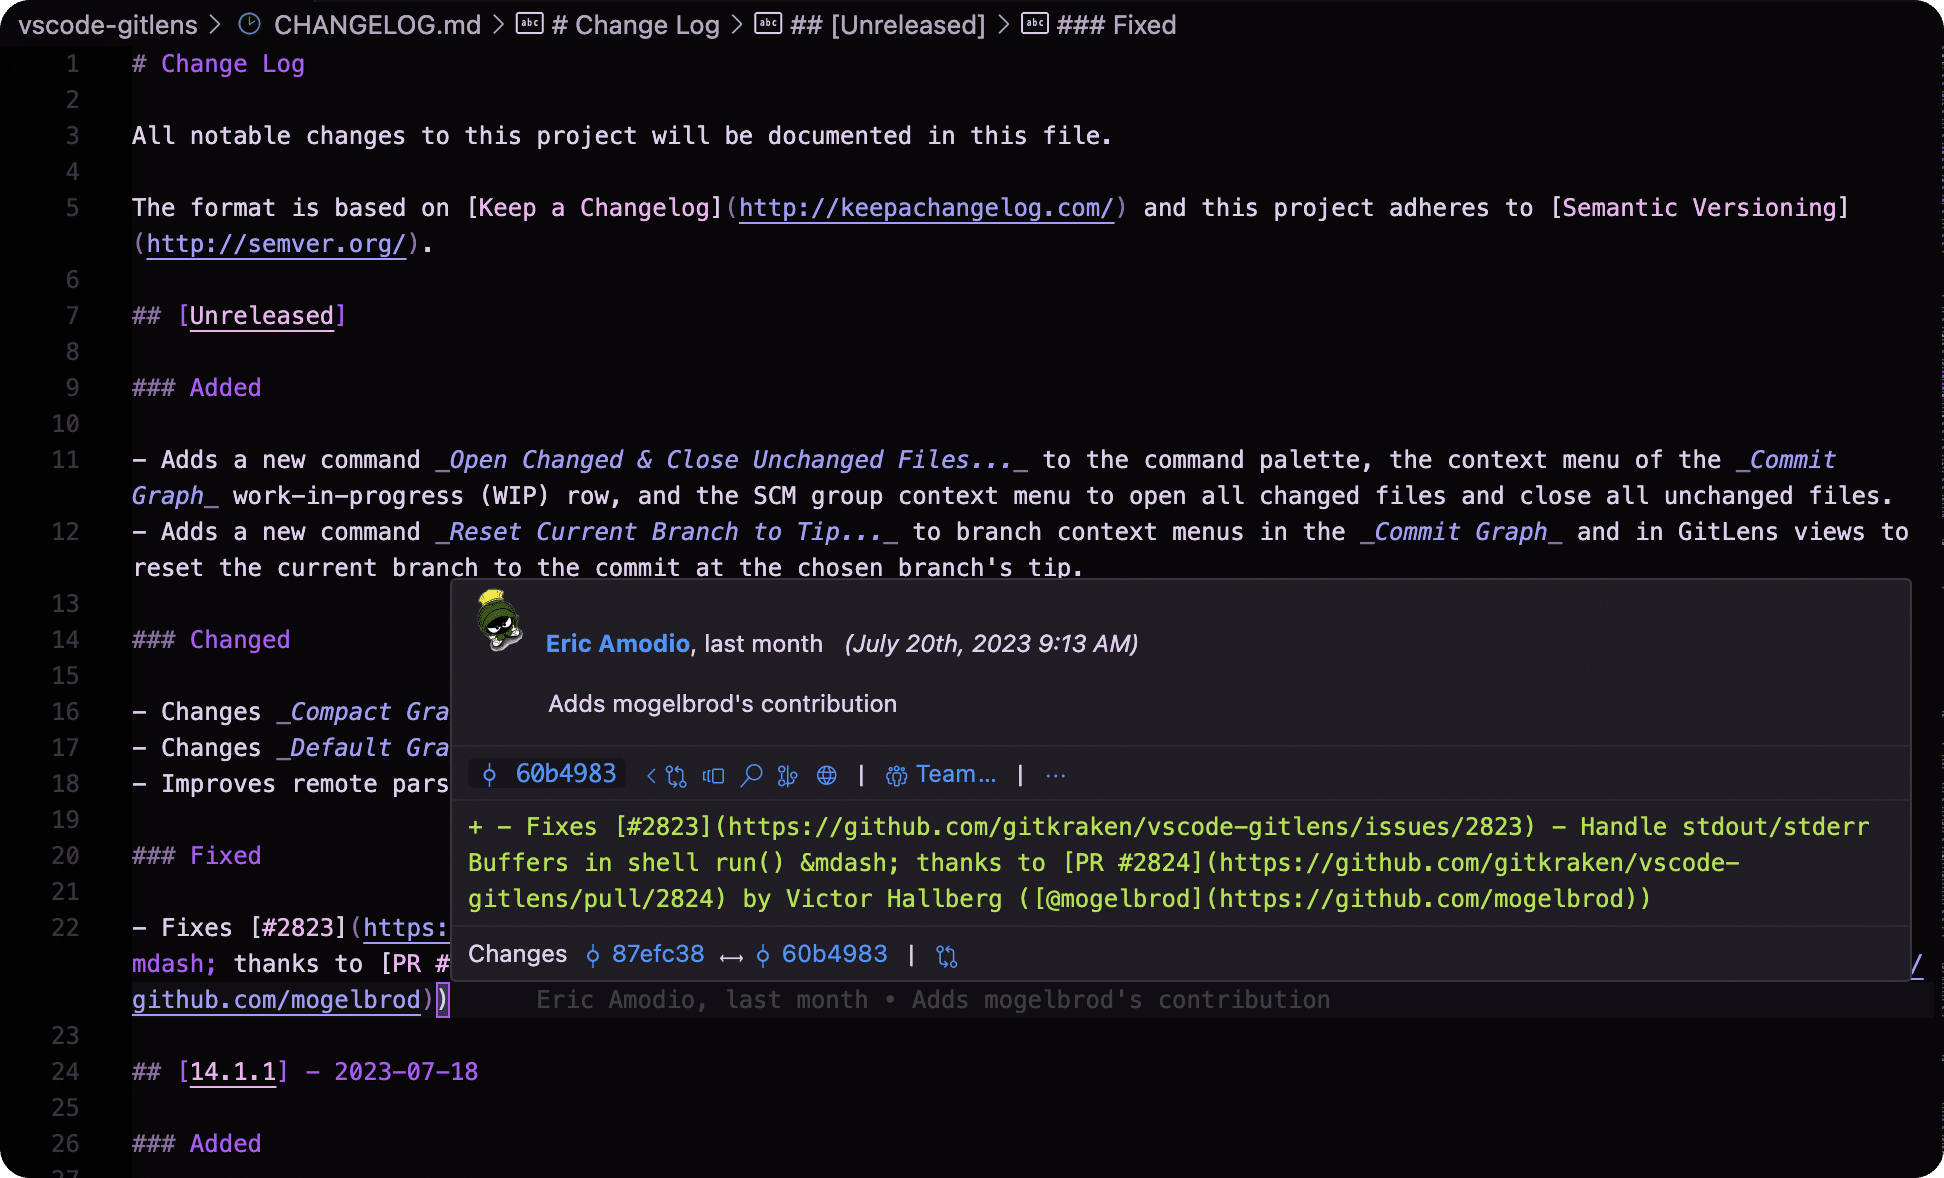Click the compare changes icon after 60b4983
The width and height of the screenshot is (1944, 1178).
point(946,956)
